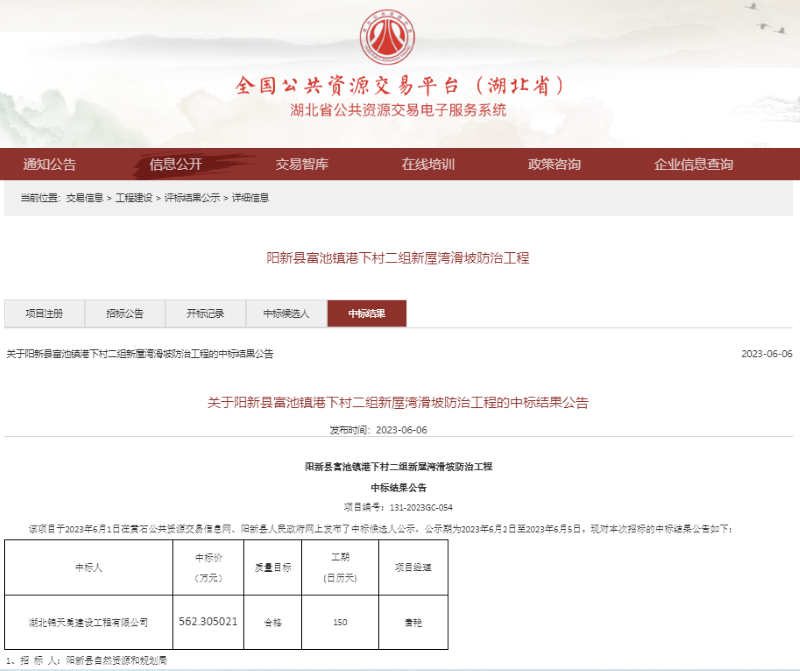This screenshot has width=800, height=671.
Task: Click the winning bidder company name cell
Action: [x=89, y=622]
